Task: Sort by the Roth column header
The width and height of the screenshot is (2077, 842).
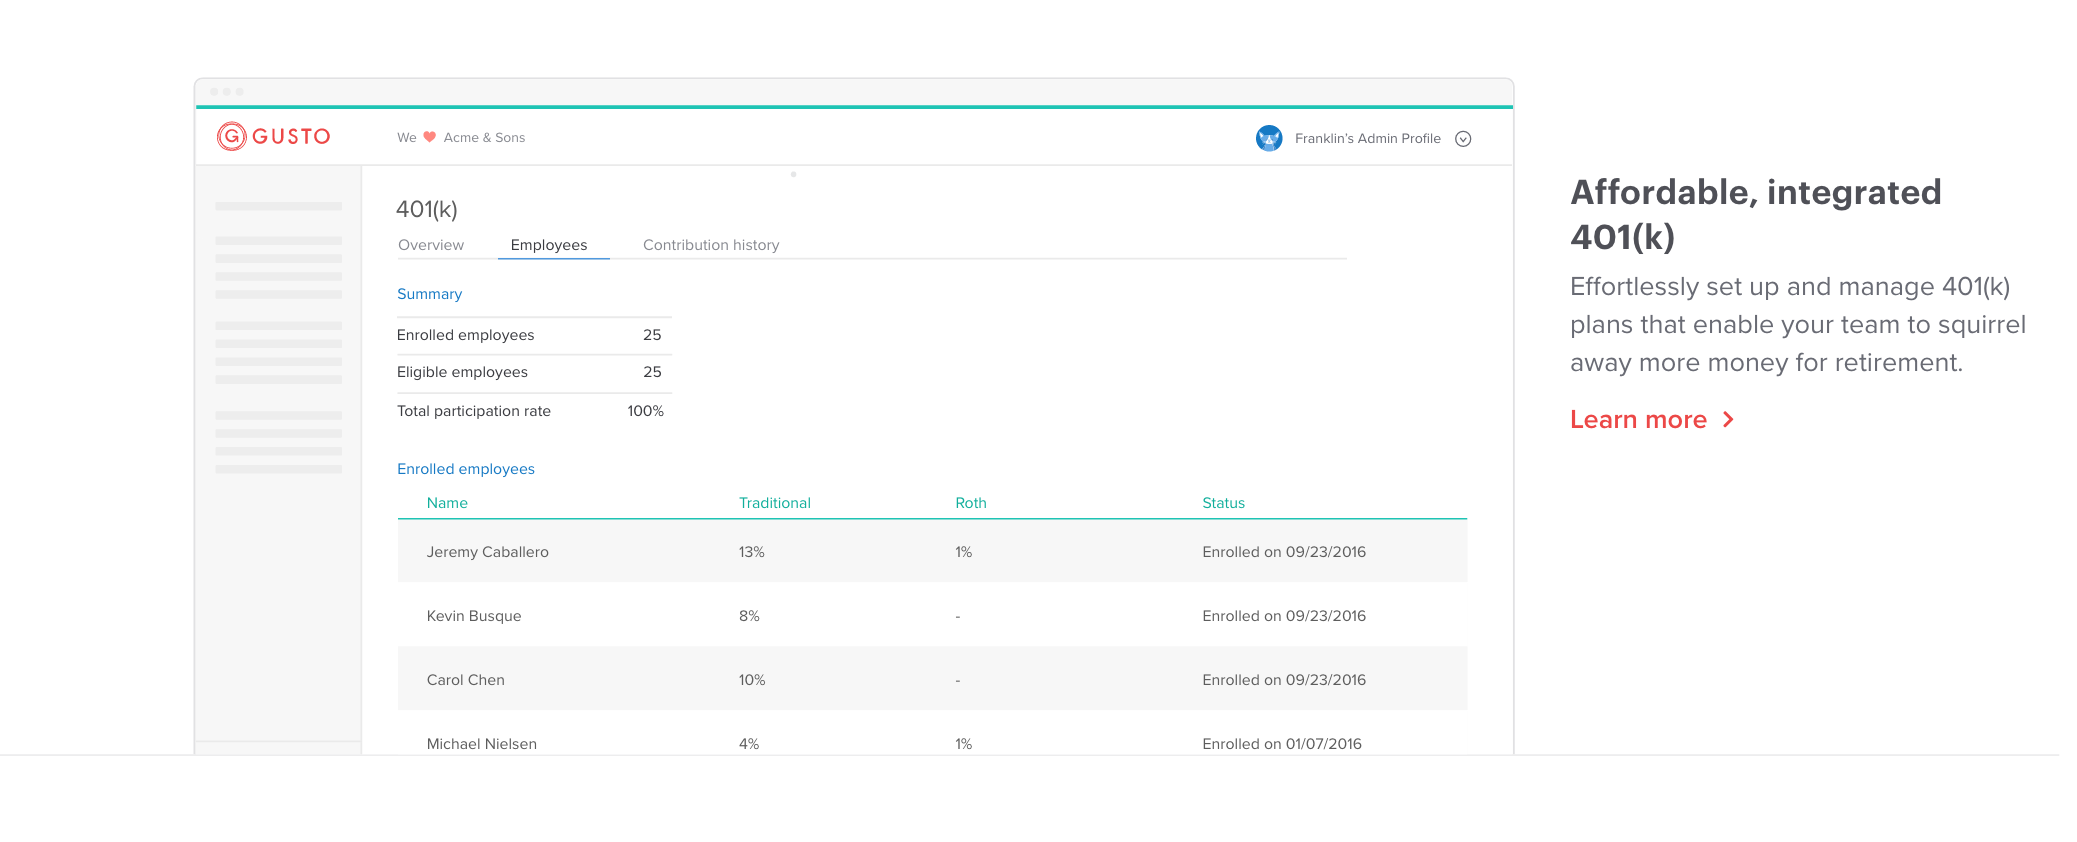Action: pyautogui.click(x=971, y=503)
